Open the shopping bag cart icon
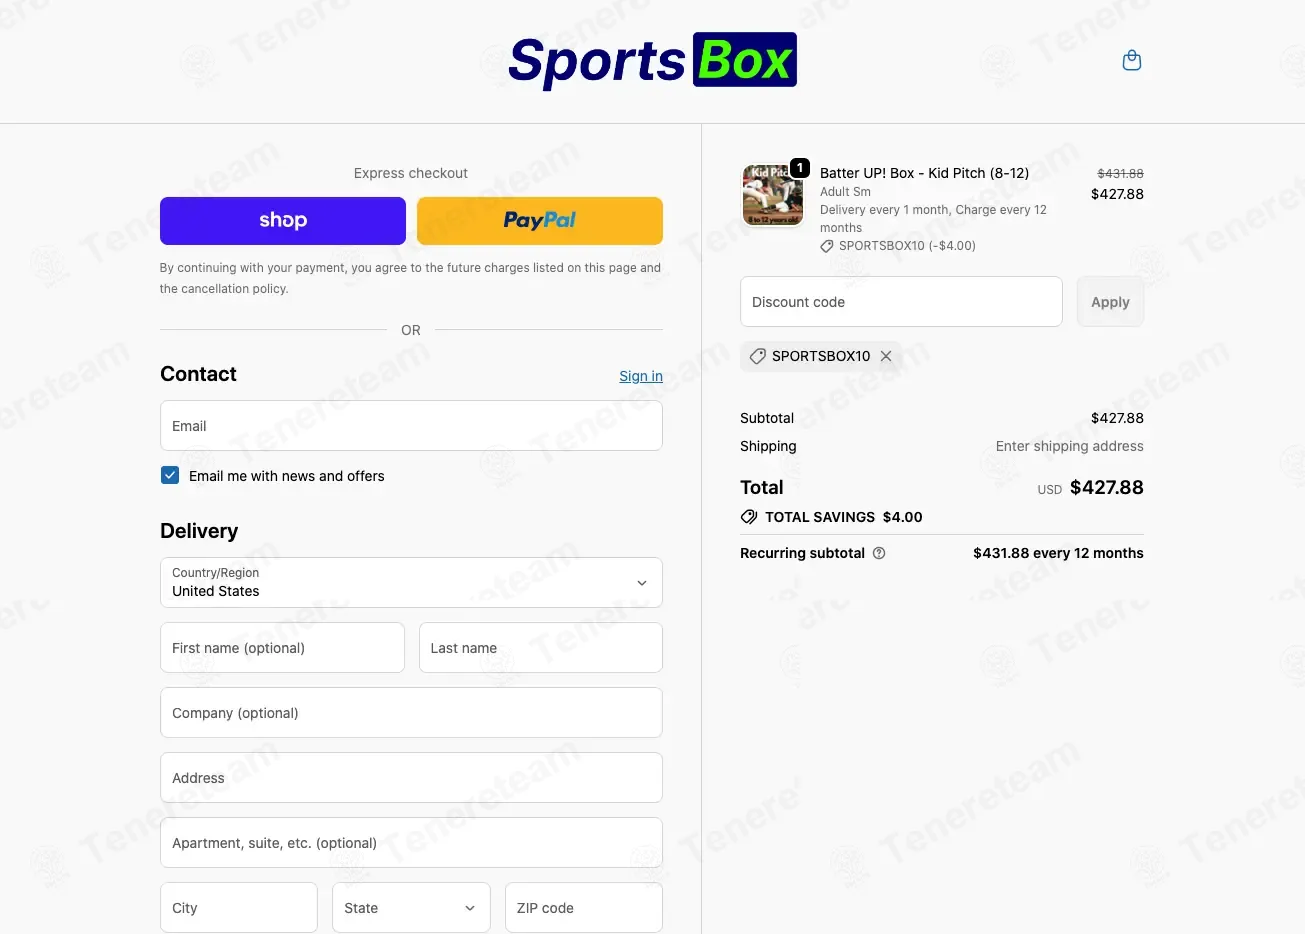This screenshot has width=1305, height=934. coord(1132,61)
